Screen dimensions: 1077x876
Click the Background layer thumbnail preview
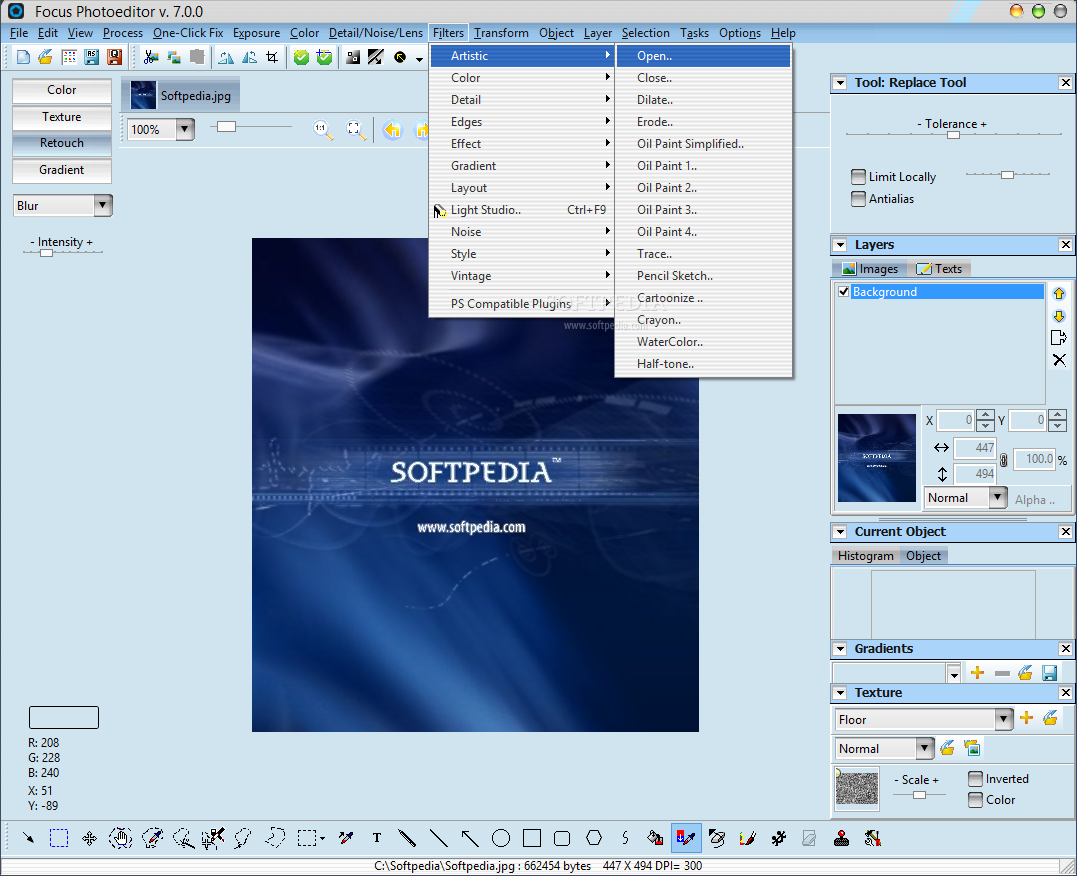(x=877, y=458)
